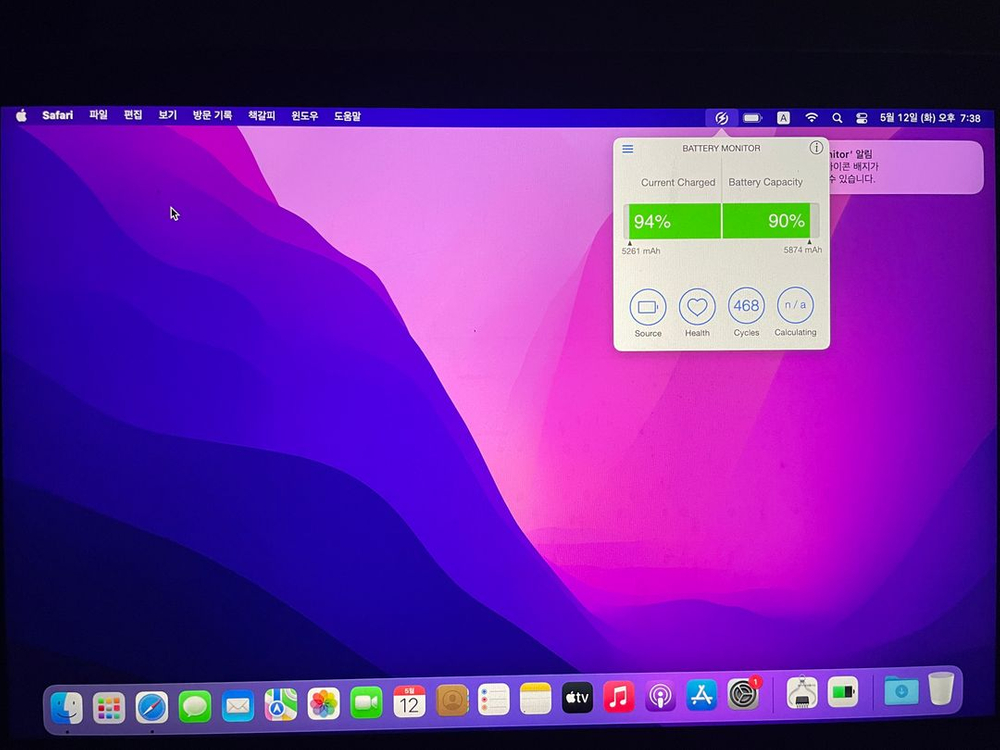Screen dimensions: 1000x750
Task: Click the Source battery circle icon
Action: coord(648,307)
